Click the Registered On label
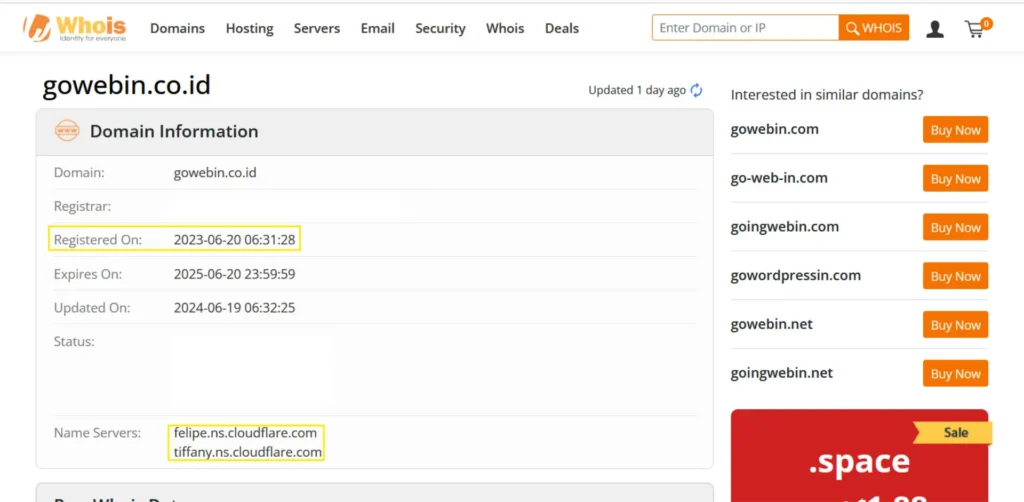Screen dimensions: 1024x502 click(x=97, y=240)
